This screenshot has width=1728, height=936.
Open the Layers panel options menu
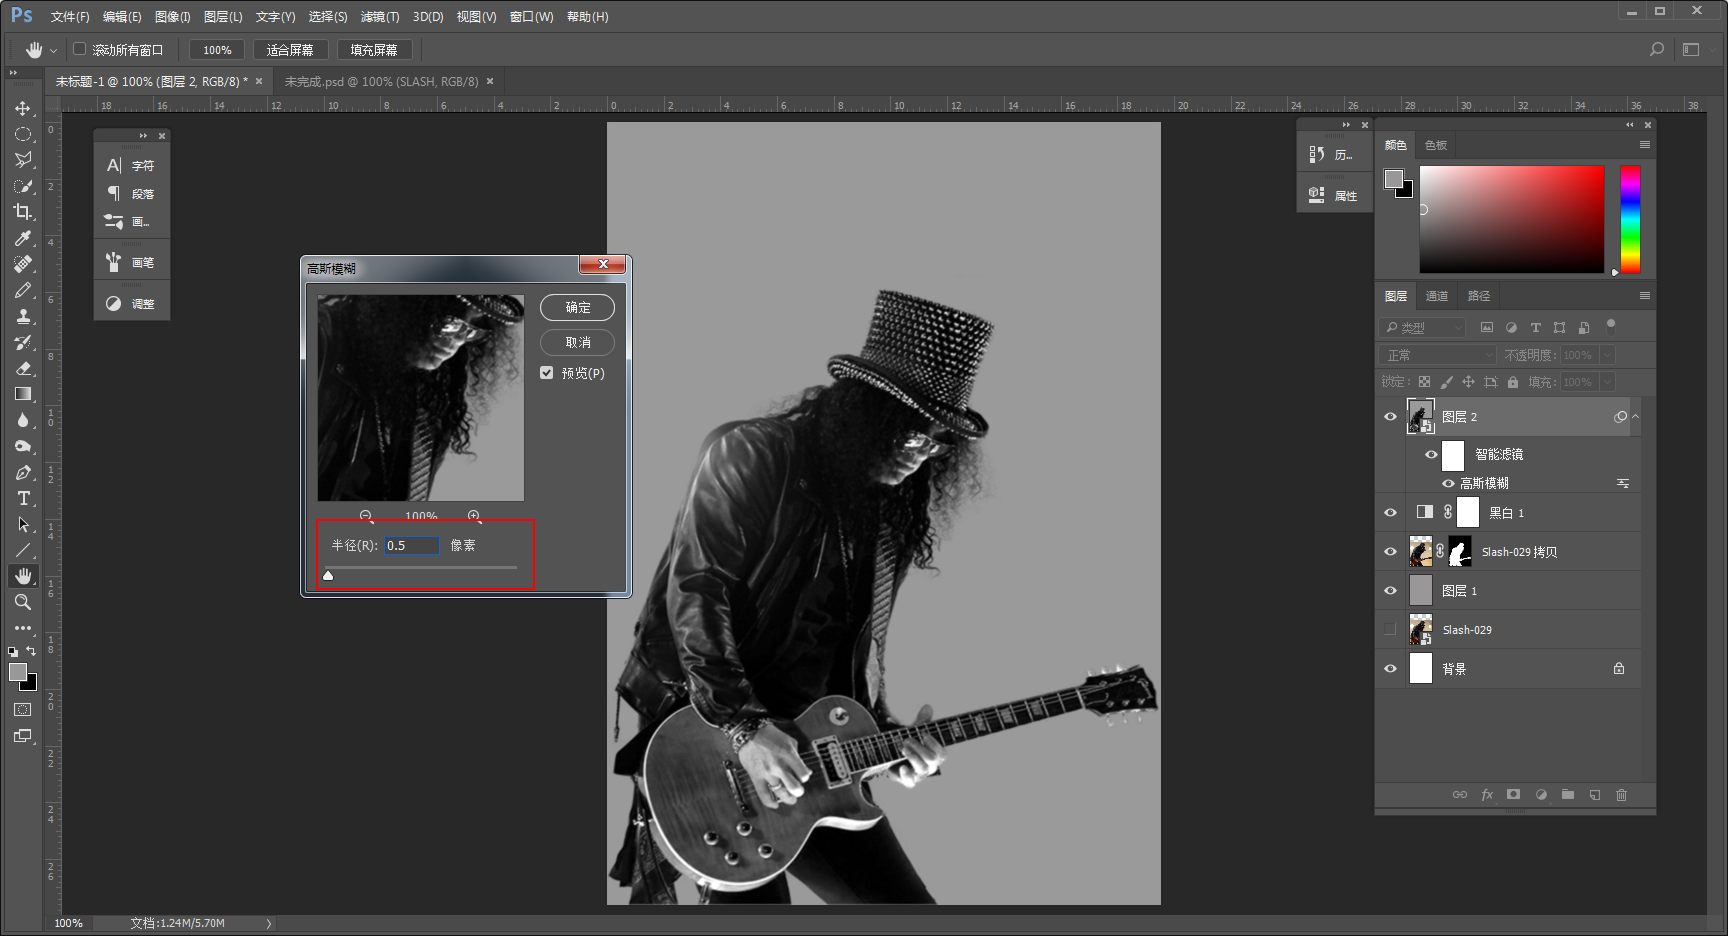(1644, 296)
